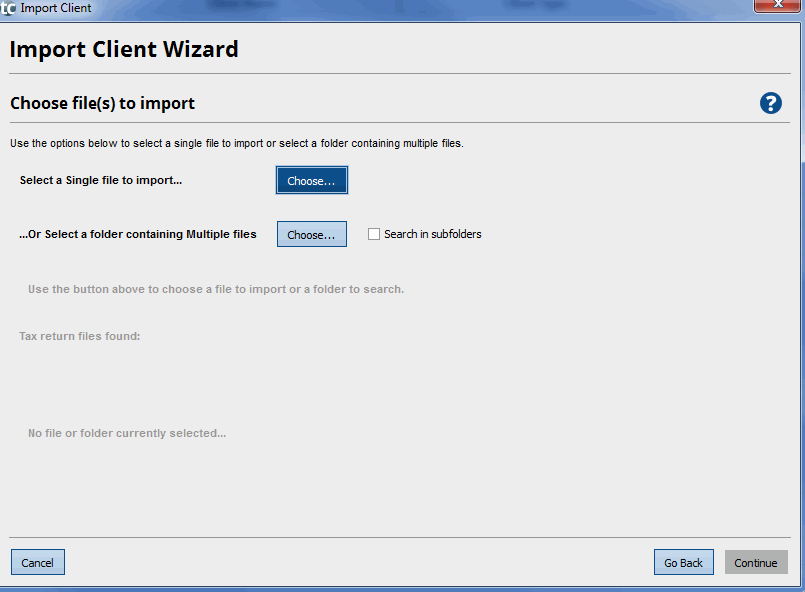Viewport: 805px width, 592px height.
Task: Click the 'No file or folder currently selected' message
Action: click(x=127, y=434)
